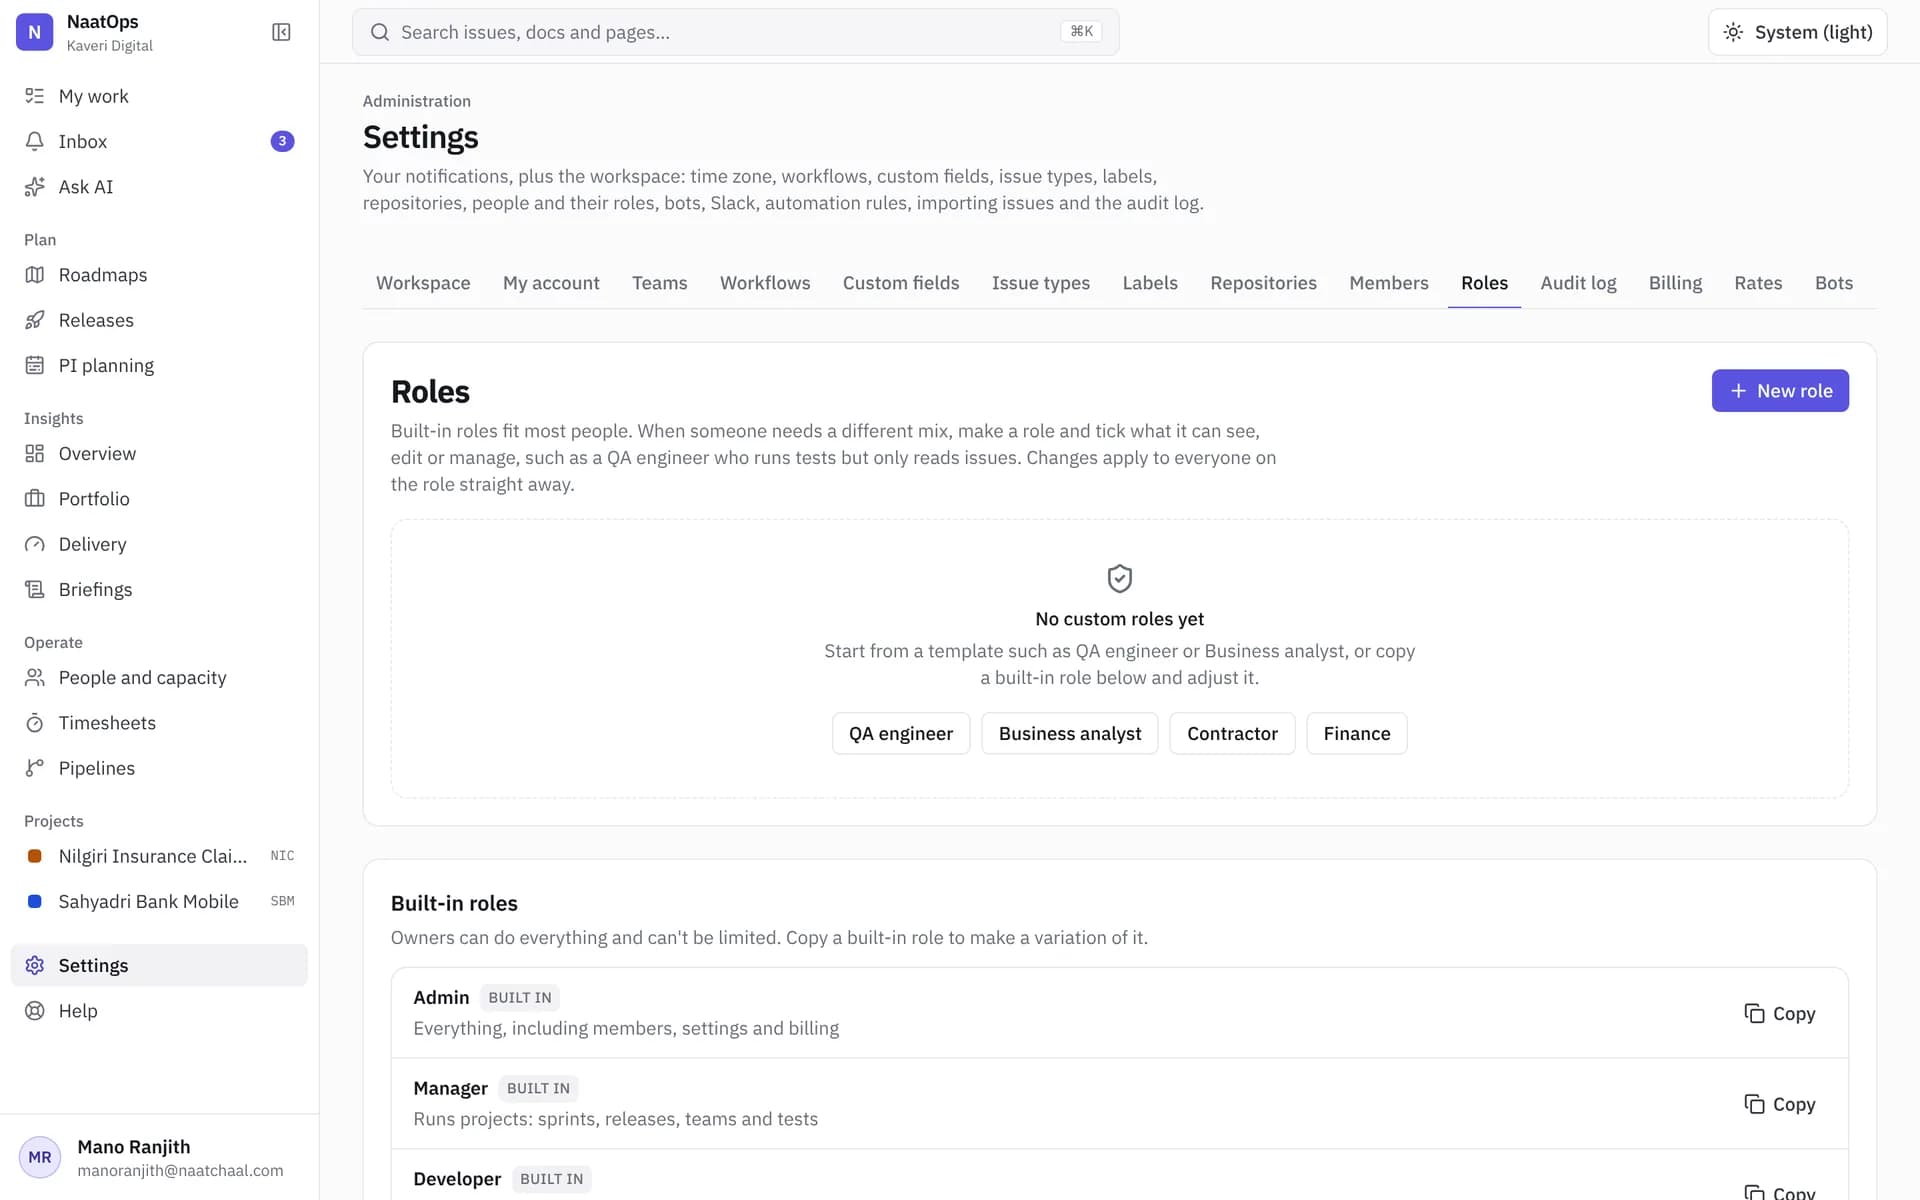This screenshot has height=1200, width=1920.
Task: Switch to the Workflows tab
Action: [x=765, y=283]
